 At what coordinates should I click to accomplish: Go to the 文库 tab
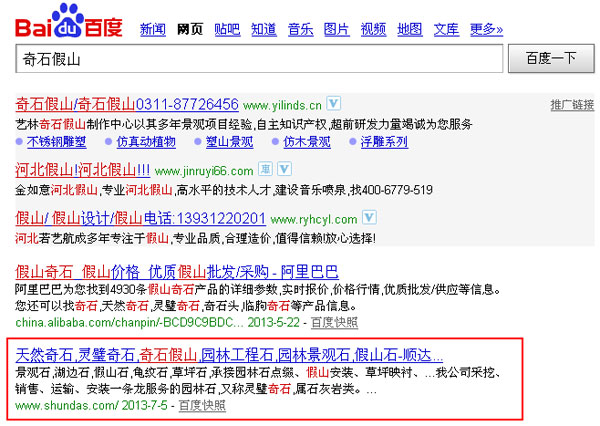click(x=446, y=29)
